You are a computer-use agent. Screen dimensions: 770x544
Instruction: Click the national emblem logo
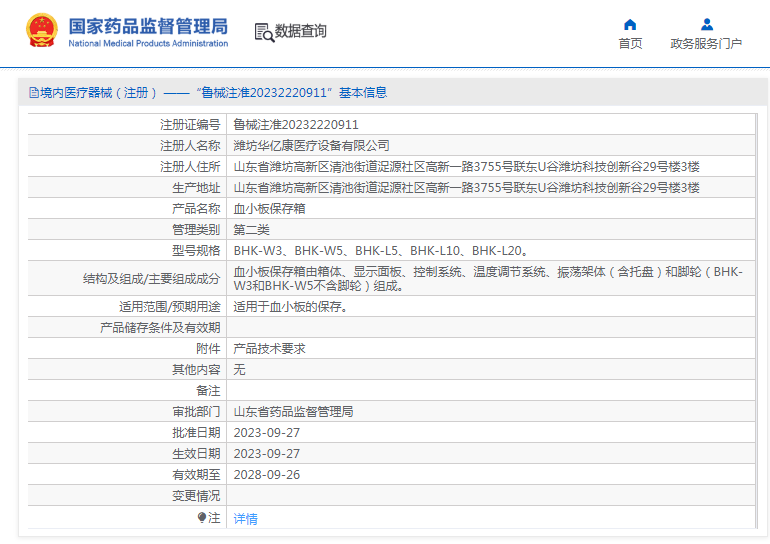pyautogui.click(x=42, y=30)
